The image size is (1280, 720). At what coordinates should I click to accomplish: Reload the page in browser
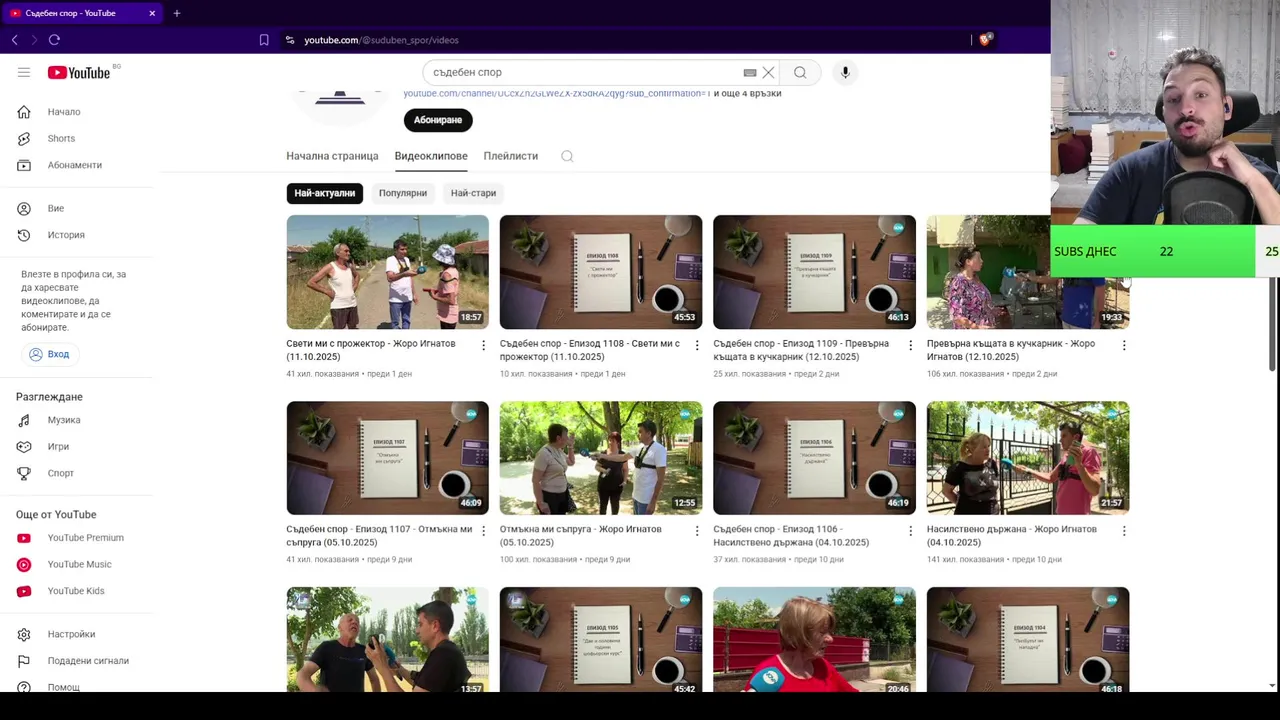click(54, 40)
